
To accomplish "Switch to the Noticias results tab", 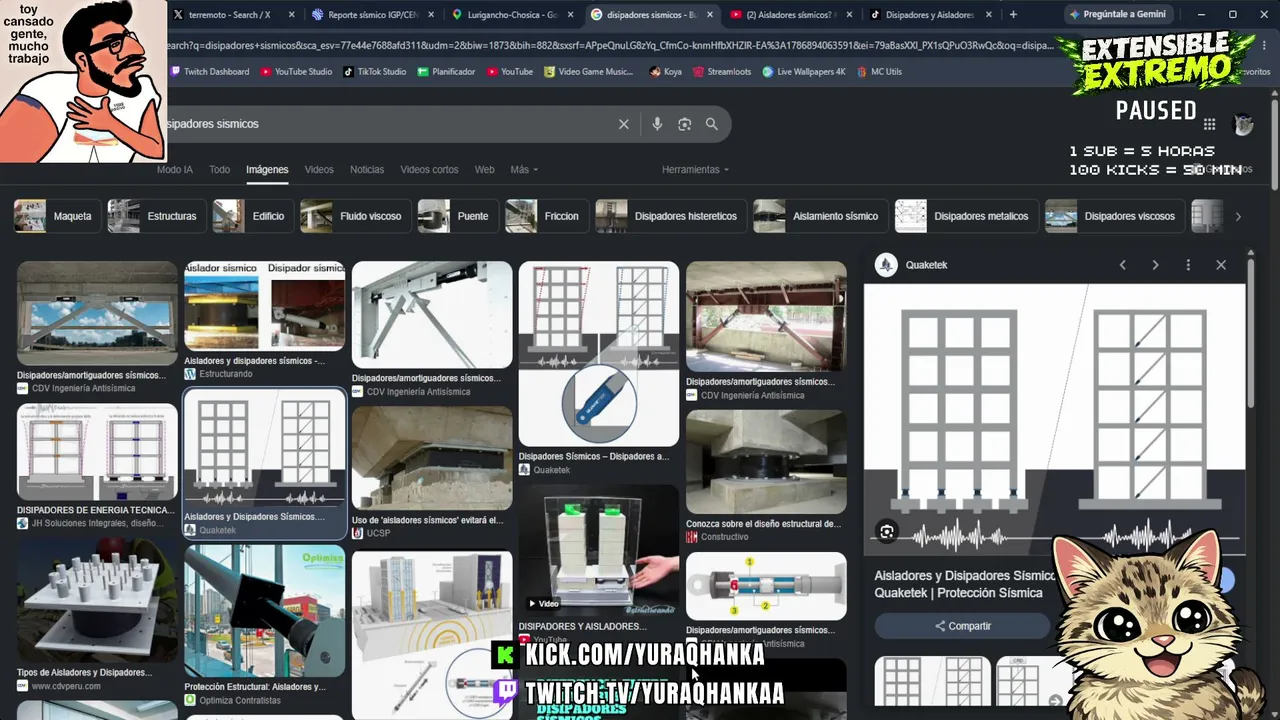I will tap(367, 170).
